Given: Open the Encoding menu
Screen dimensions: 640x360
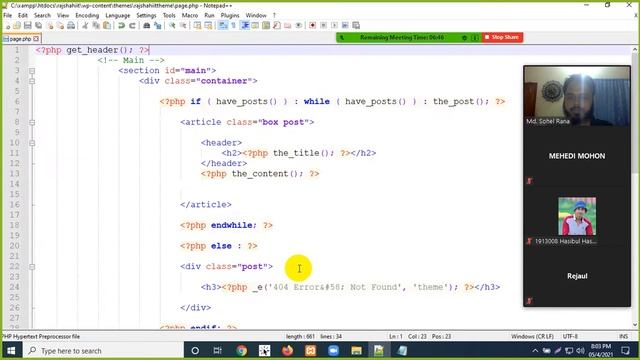Looking at the screenshot, I should click(x=87, y=16).
